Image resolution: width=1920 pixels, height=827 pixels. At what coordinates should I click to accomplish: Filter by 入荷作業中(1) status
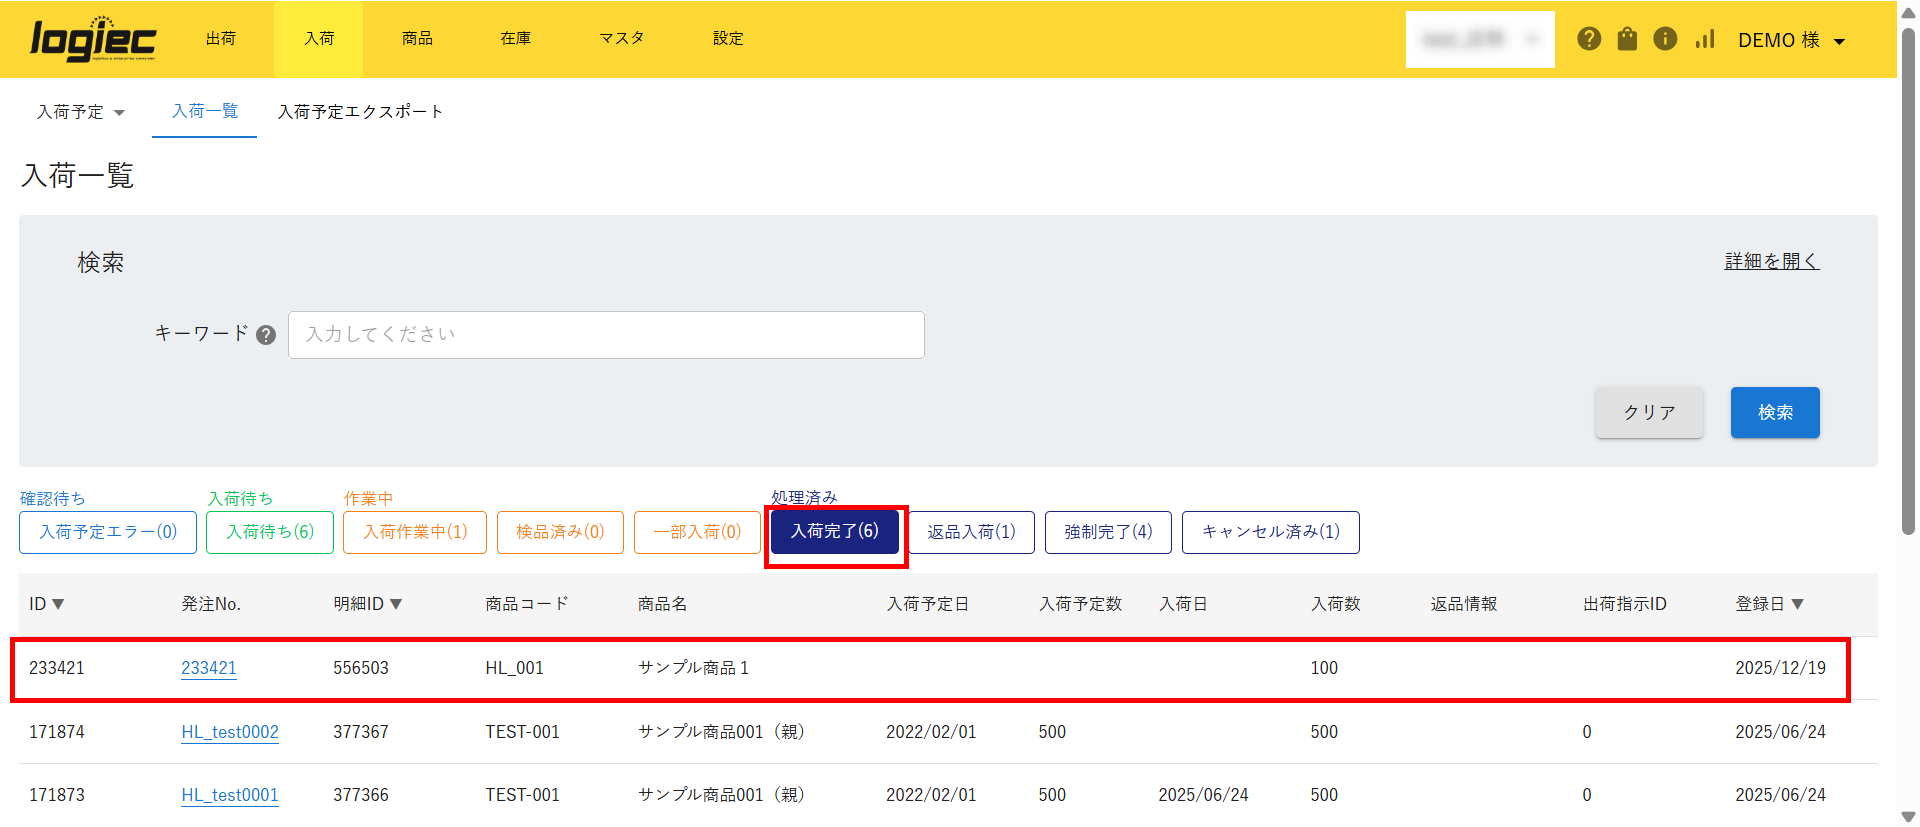[x=415, y=532]
